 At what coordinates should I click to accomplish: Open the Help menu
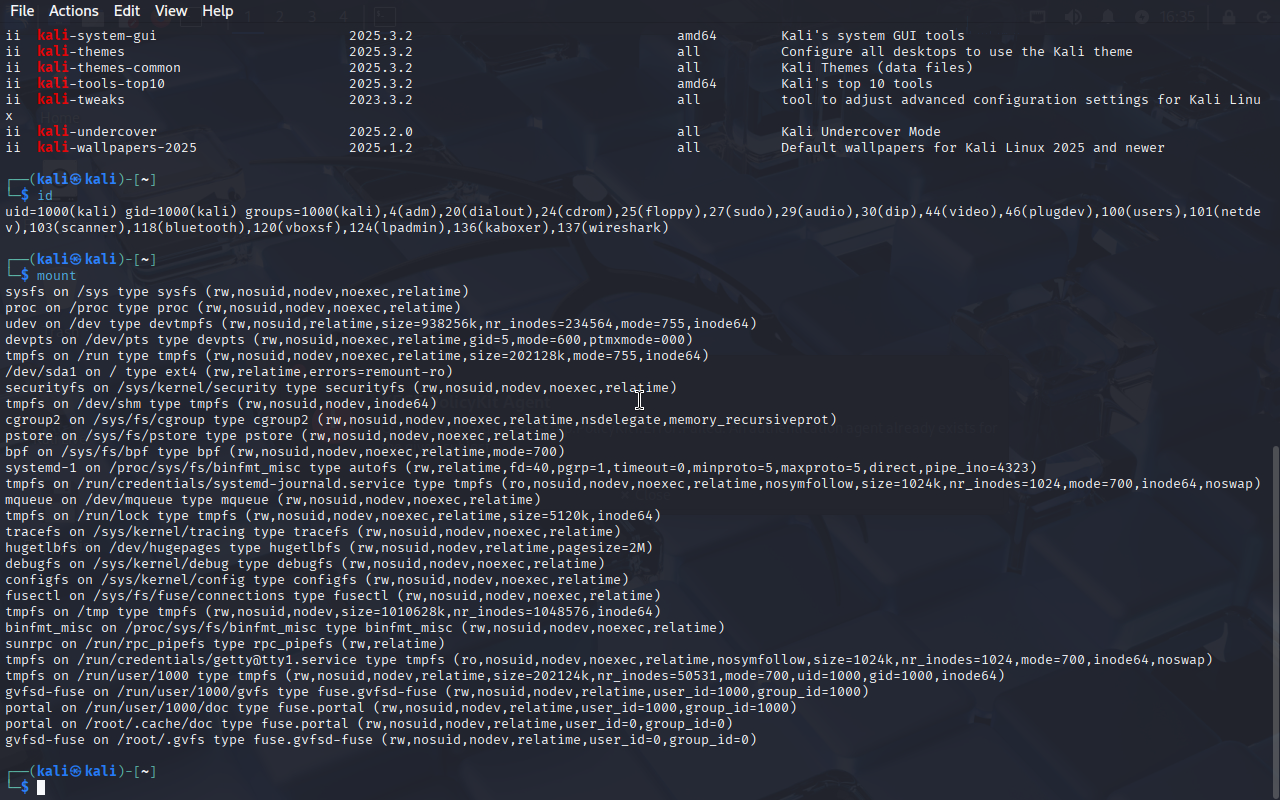[218, 11]
